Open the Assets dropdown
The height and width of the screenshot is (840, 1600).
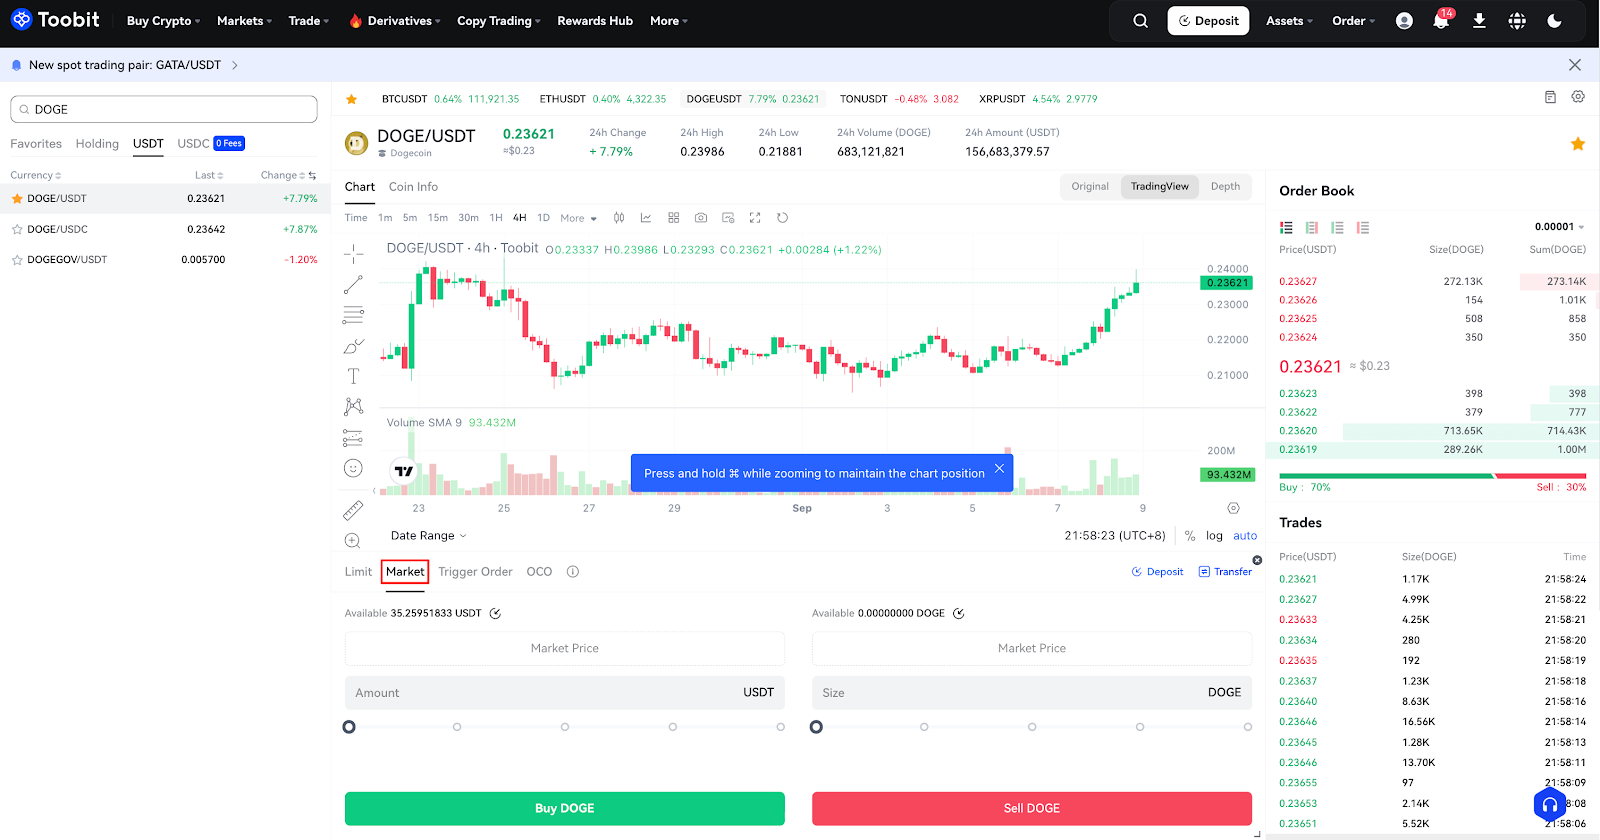(x=1289, y=21)
